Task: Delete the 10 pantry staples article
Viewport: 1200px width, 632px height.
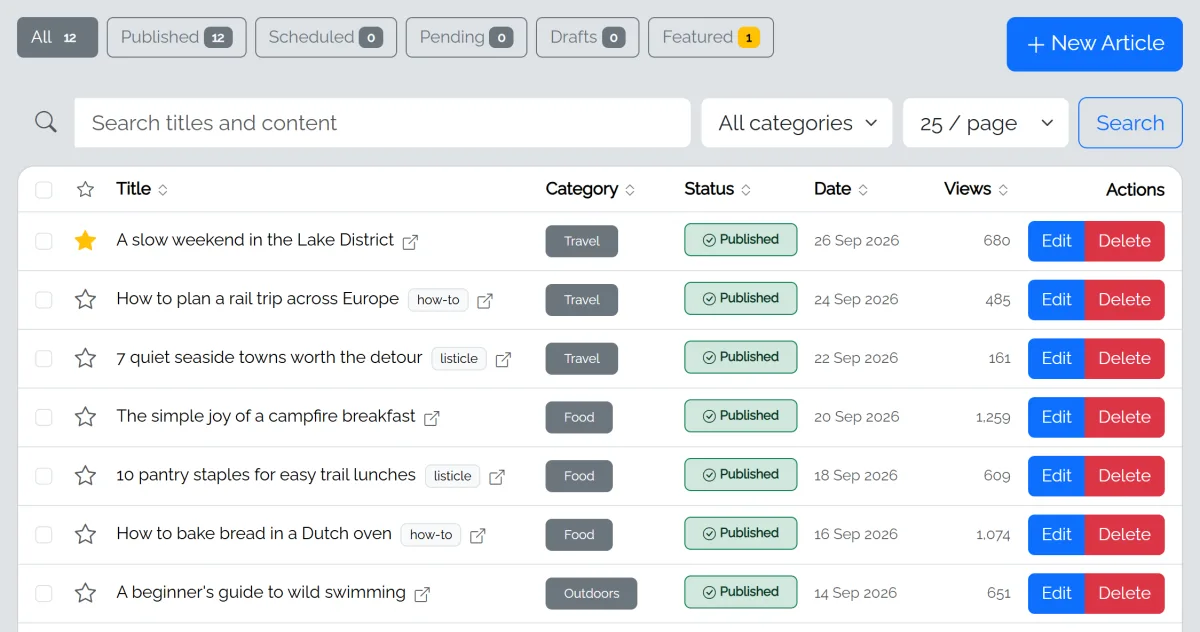Action: (1125, 476)
